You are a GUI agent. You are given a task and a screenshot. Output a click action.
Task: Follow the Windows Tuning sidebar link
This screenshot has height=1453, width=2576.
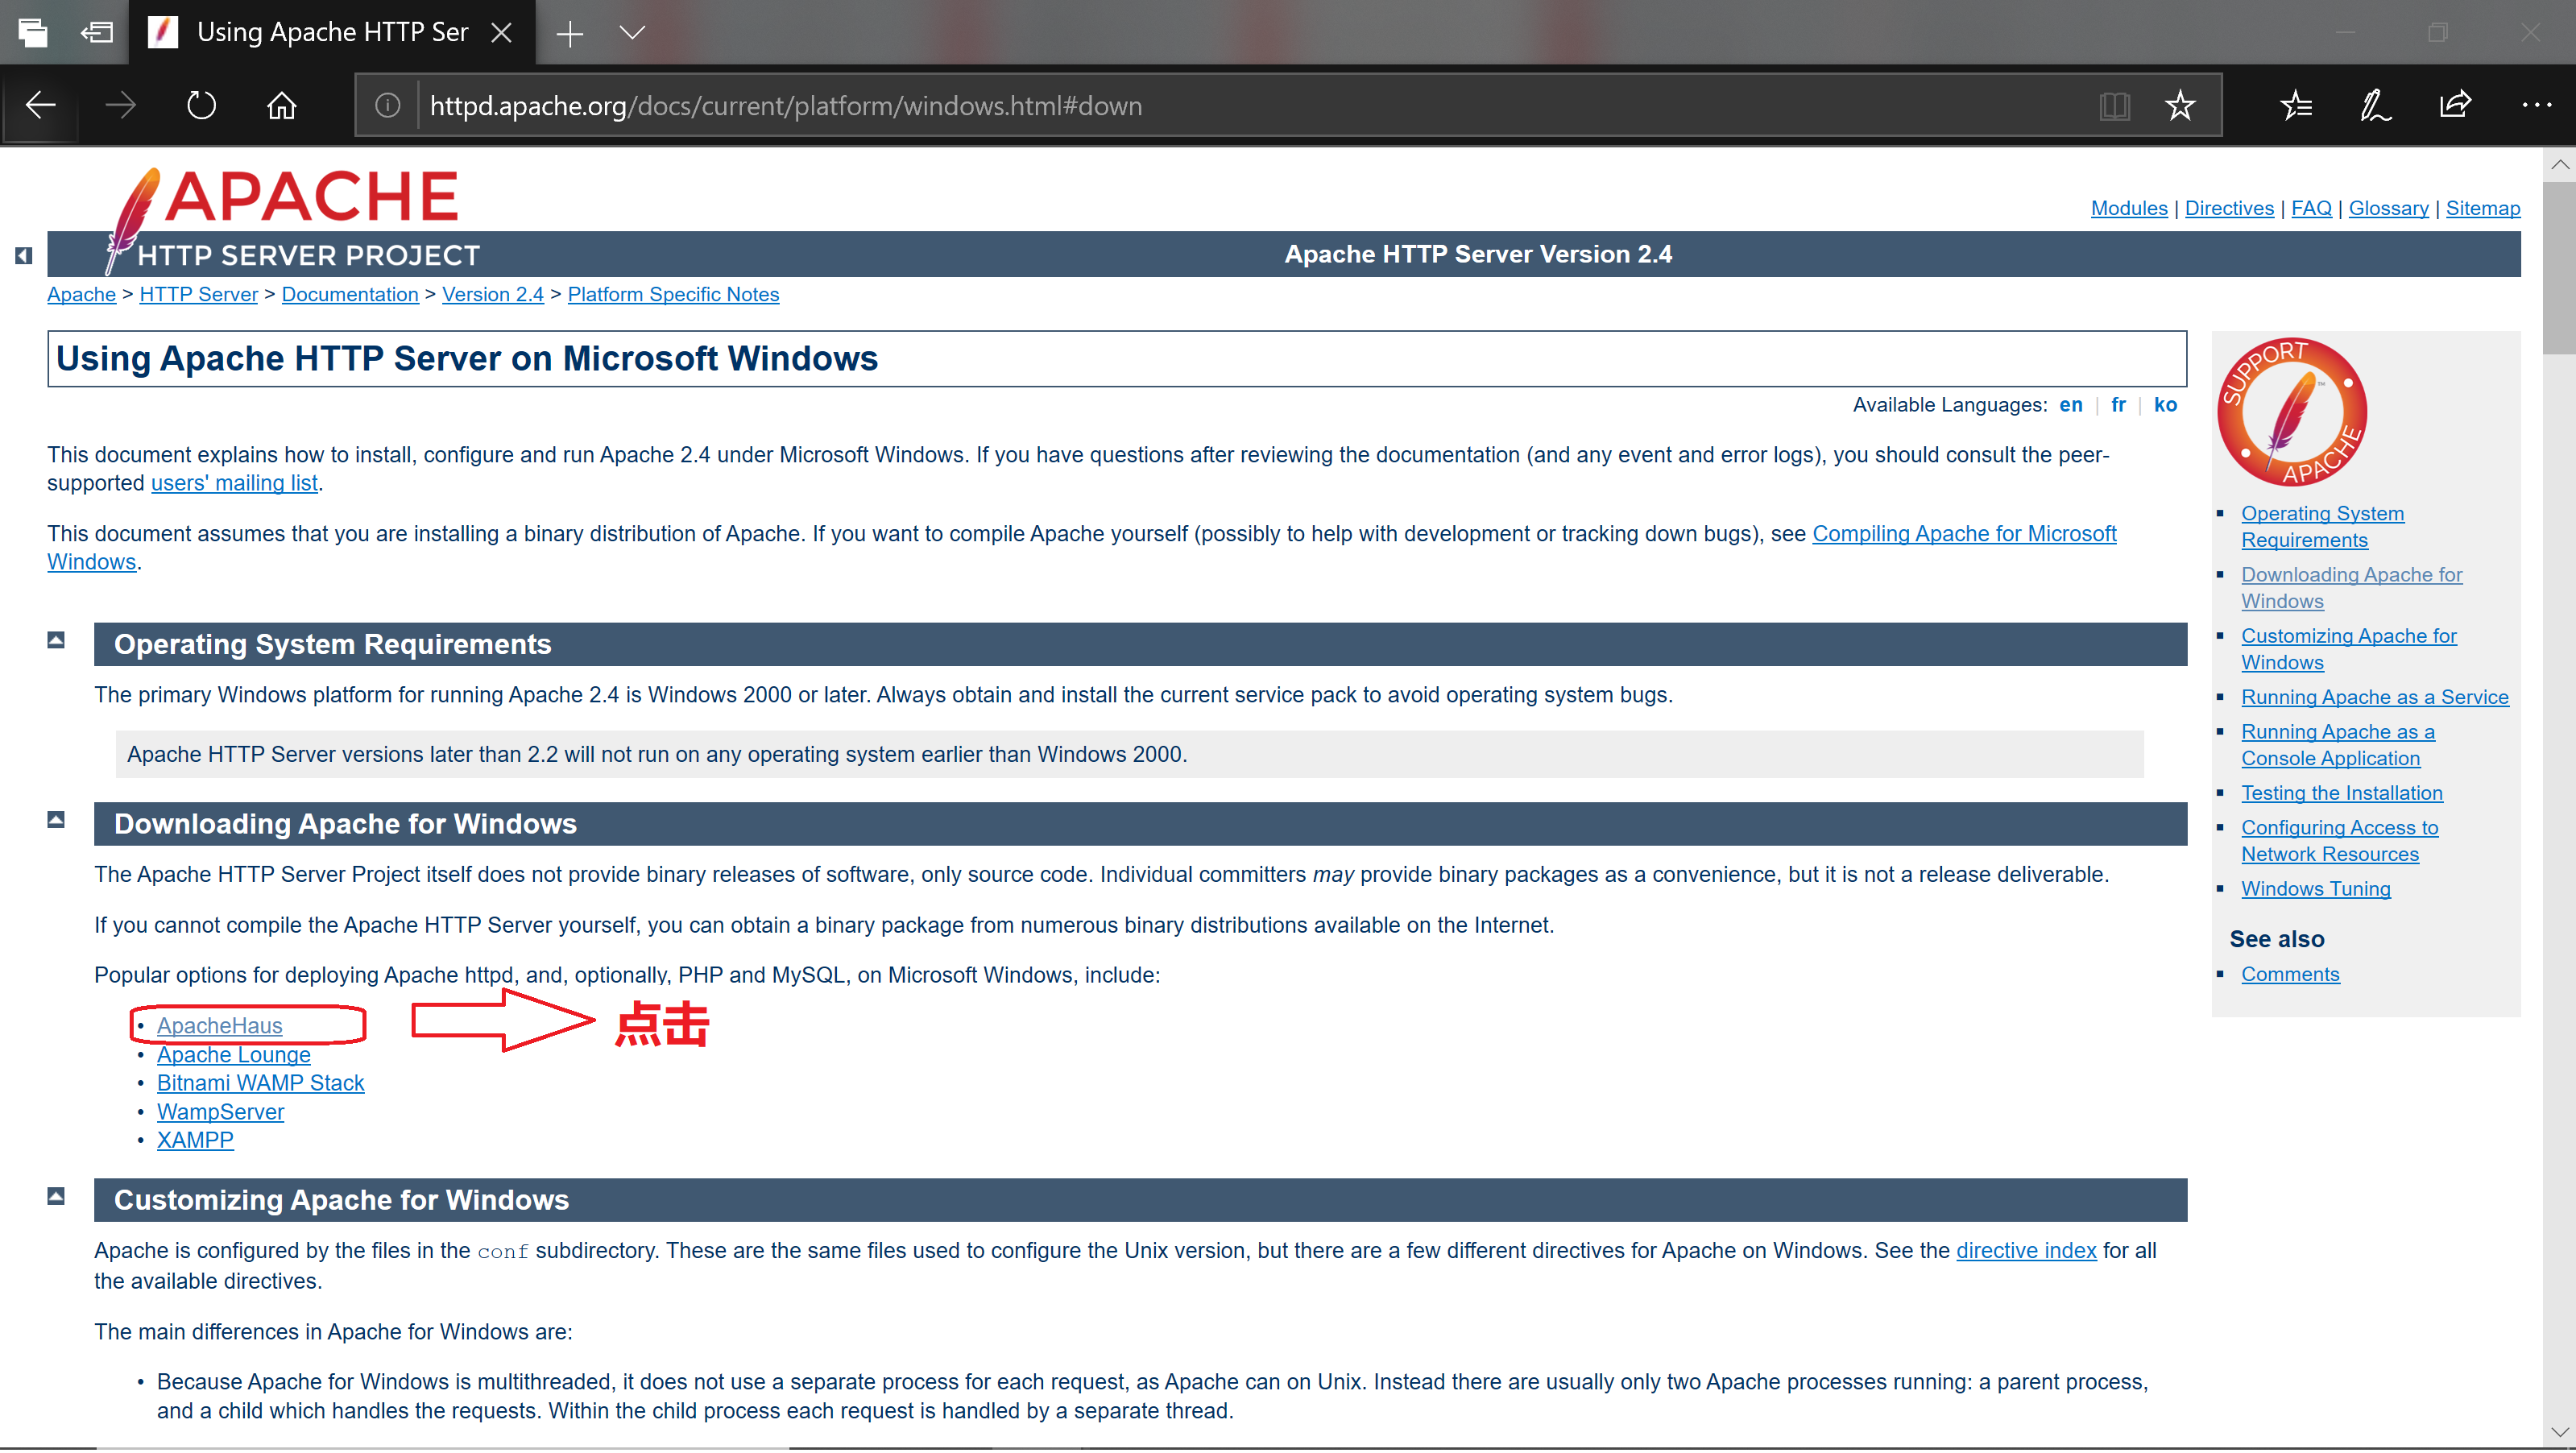tap(2316, 888)
